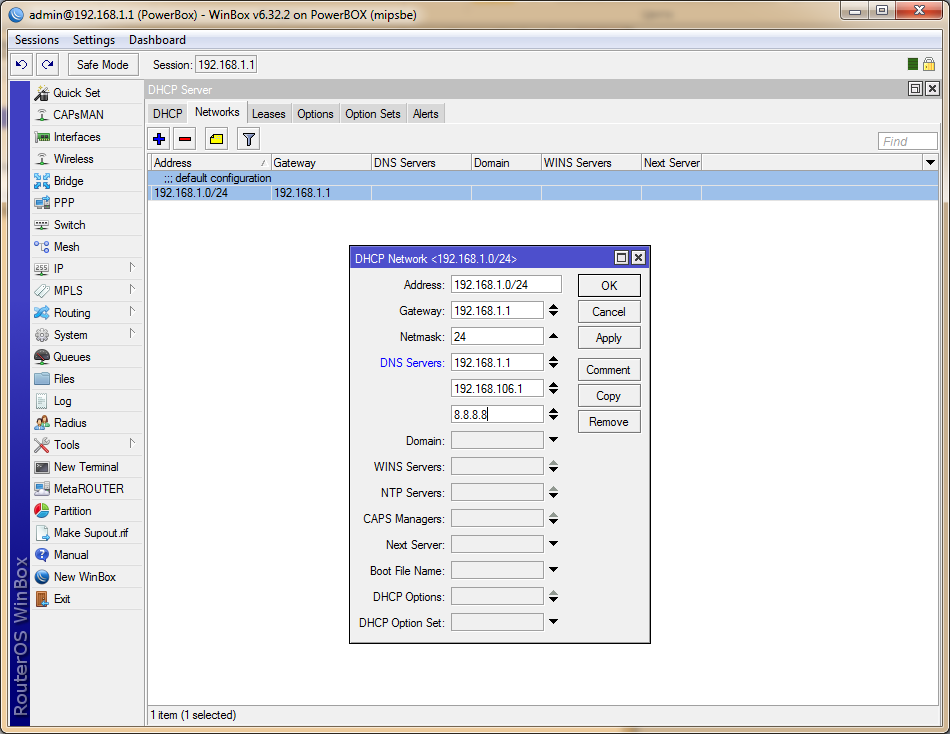Click OK in DHCP Network dialog
The width and height of the screenshot is (950, 734).
pyautogui.click(x=608, y=285)
